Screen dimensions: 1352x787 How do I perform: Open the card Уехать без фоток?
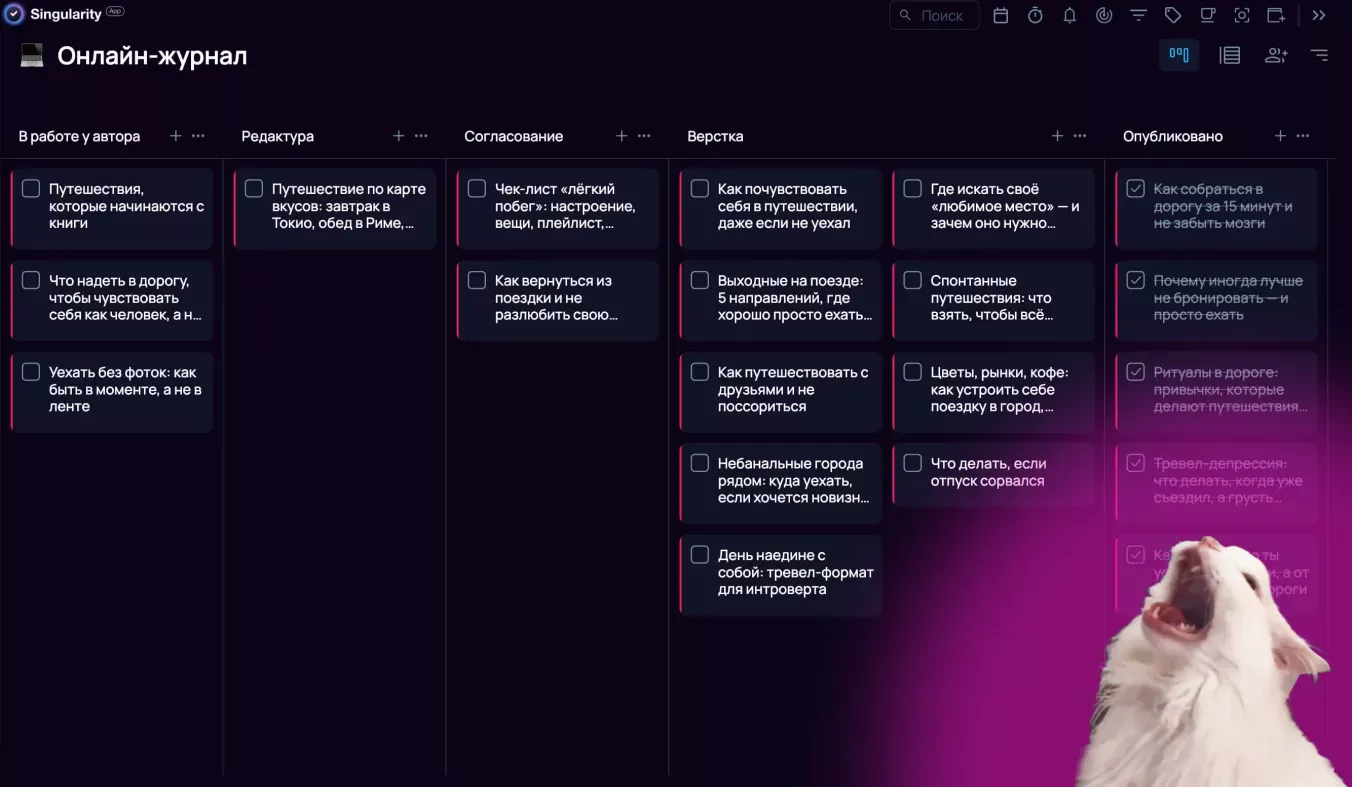pos(112,392)
